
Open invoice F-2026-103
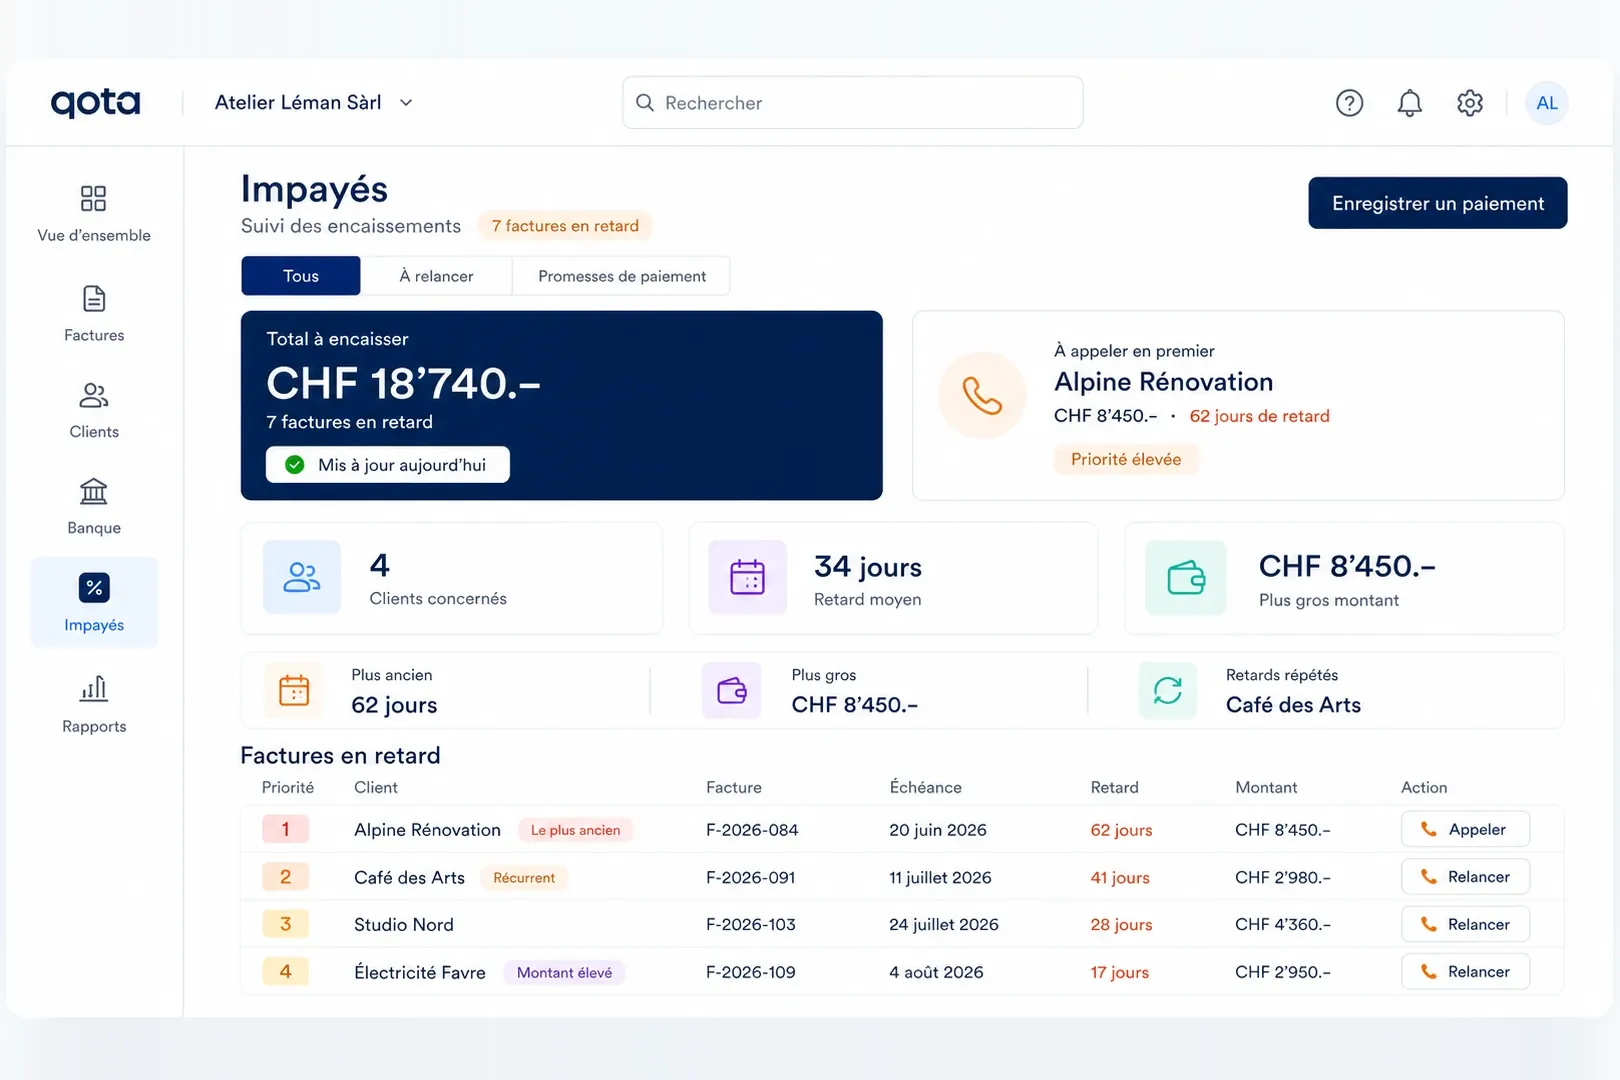click(751, 925)
